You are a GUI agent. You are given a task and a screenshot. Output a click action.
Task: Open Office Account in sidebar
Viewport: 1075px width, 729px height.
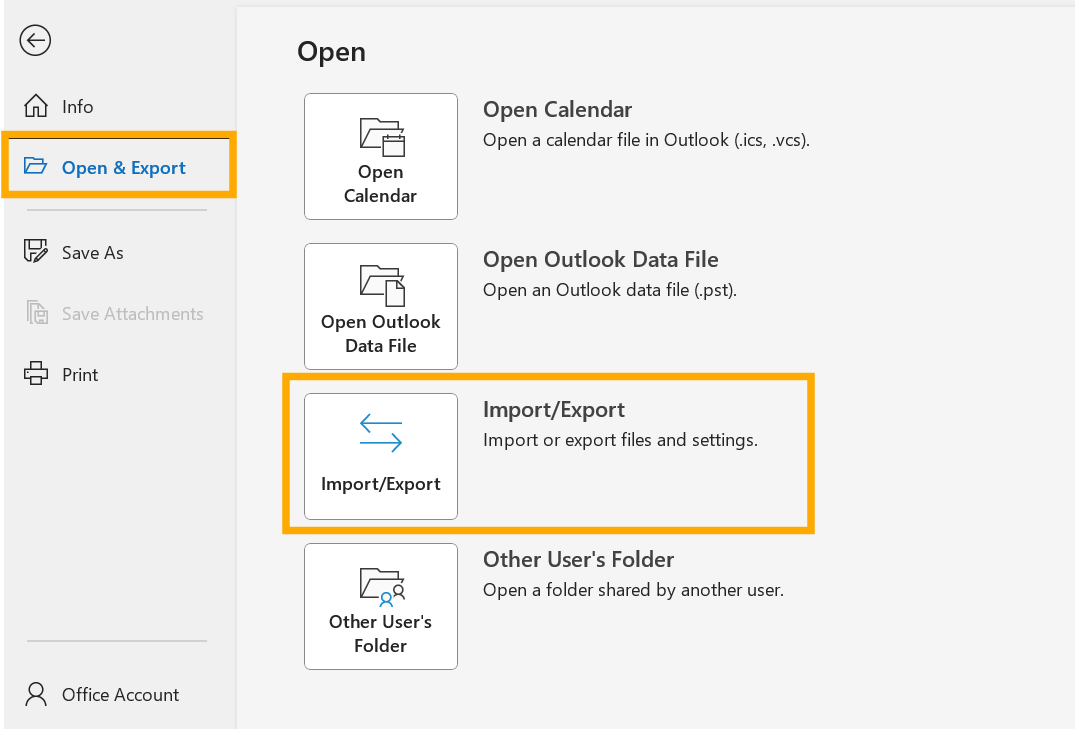coord(119,694)
